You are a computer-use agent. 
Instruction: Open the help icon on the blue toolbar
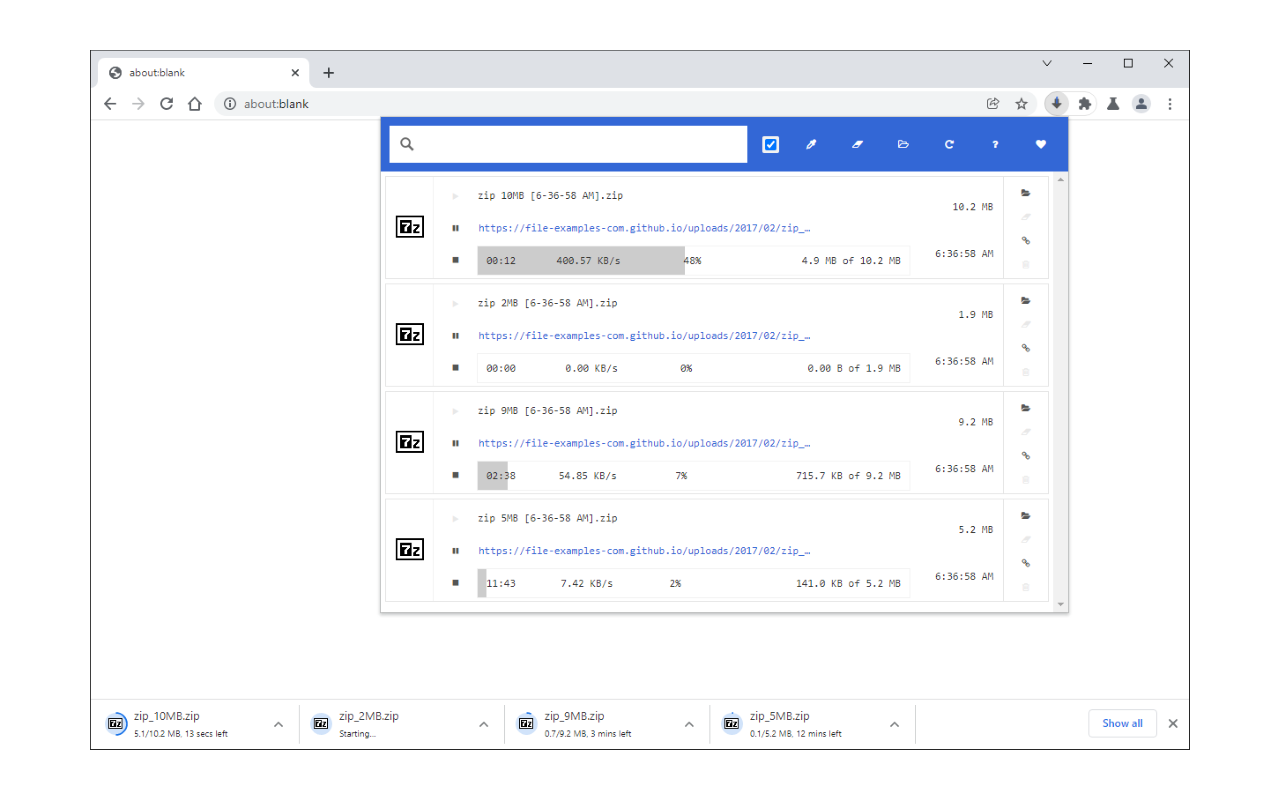(995, 144)
